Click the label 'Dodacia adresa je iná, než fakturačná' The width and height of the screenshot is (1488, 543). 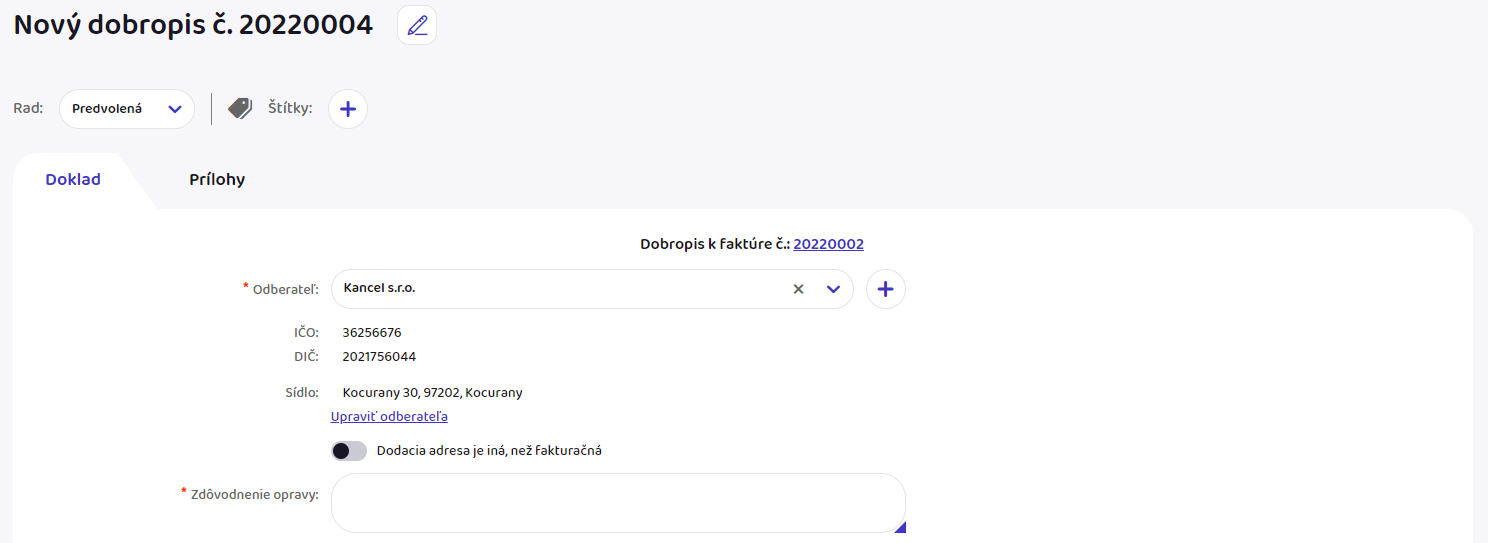[489, 451]
